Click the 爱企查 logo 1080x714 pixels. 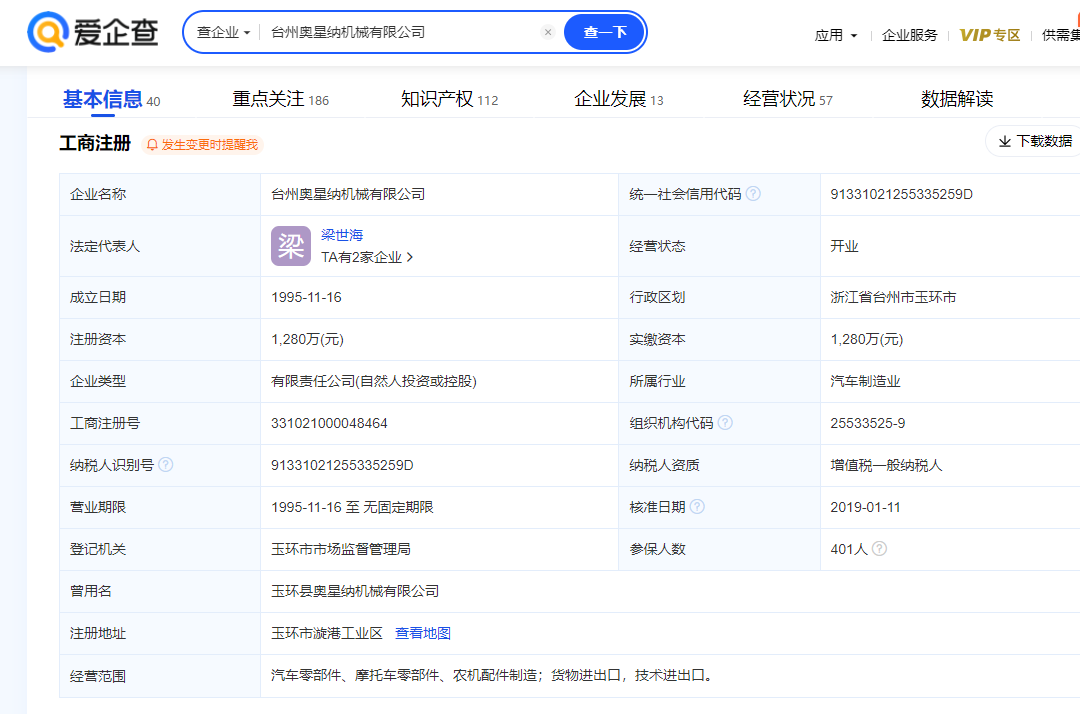tap(93, 32)
